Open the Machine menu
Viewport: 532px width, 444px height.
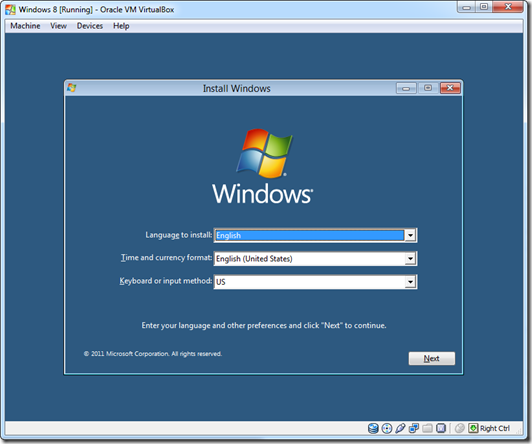pyautogui.click(x=25, y=26)
